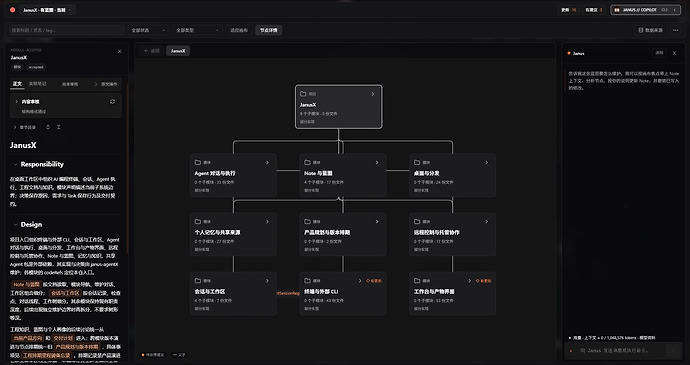Expand the 内容审核 panel chevron
Viewport: 690px width, 365px height.
tap(17, 102)
